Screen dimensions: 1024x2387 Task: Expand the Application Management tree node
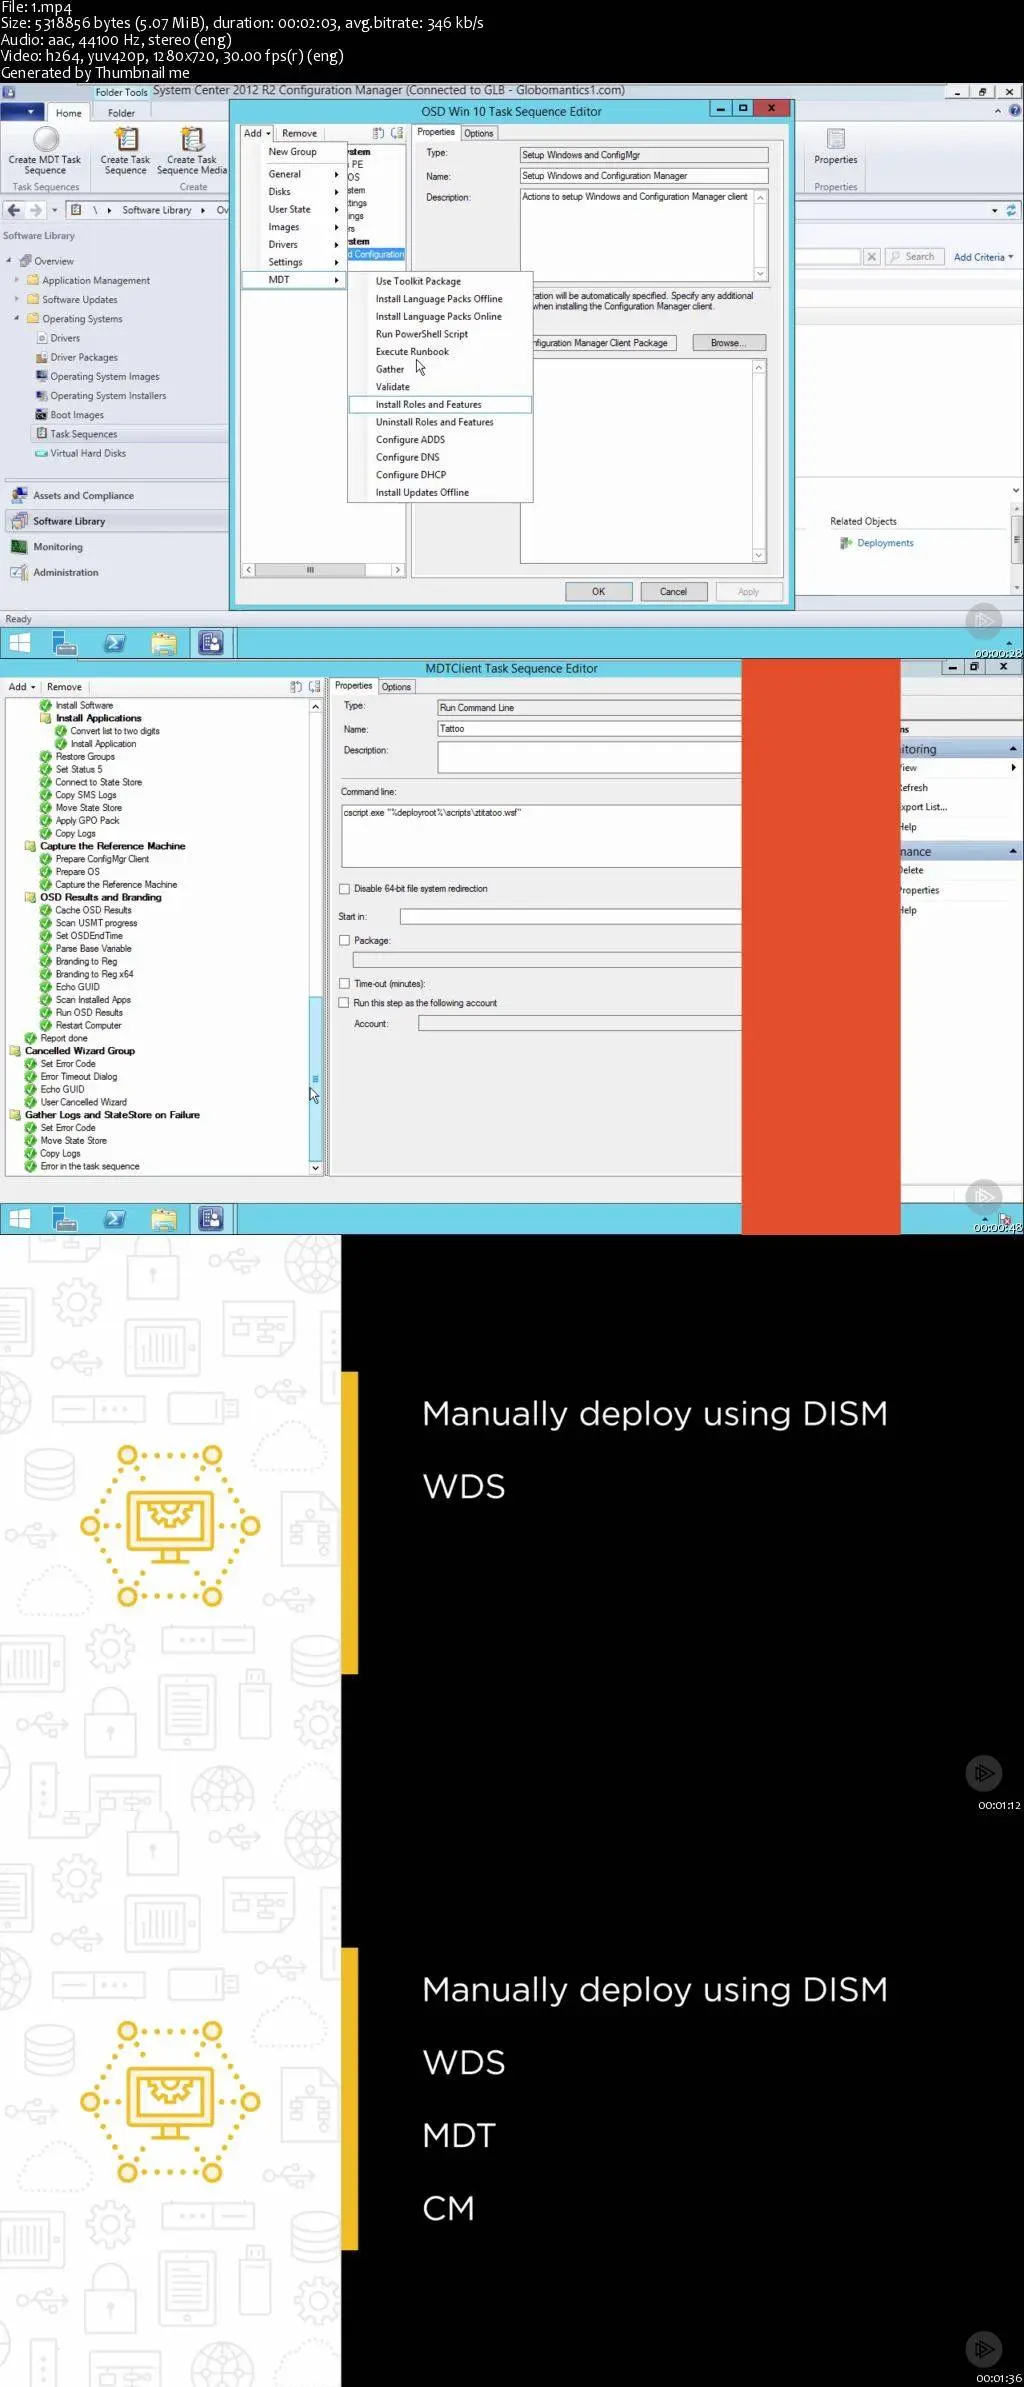[17, 281]
